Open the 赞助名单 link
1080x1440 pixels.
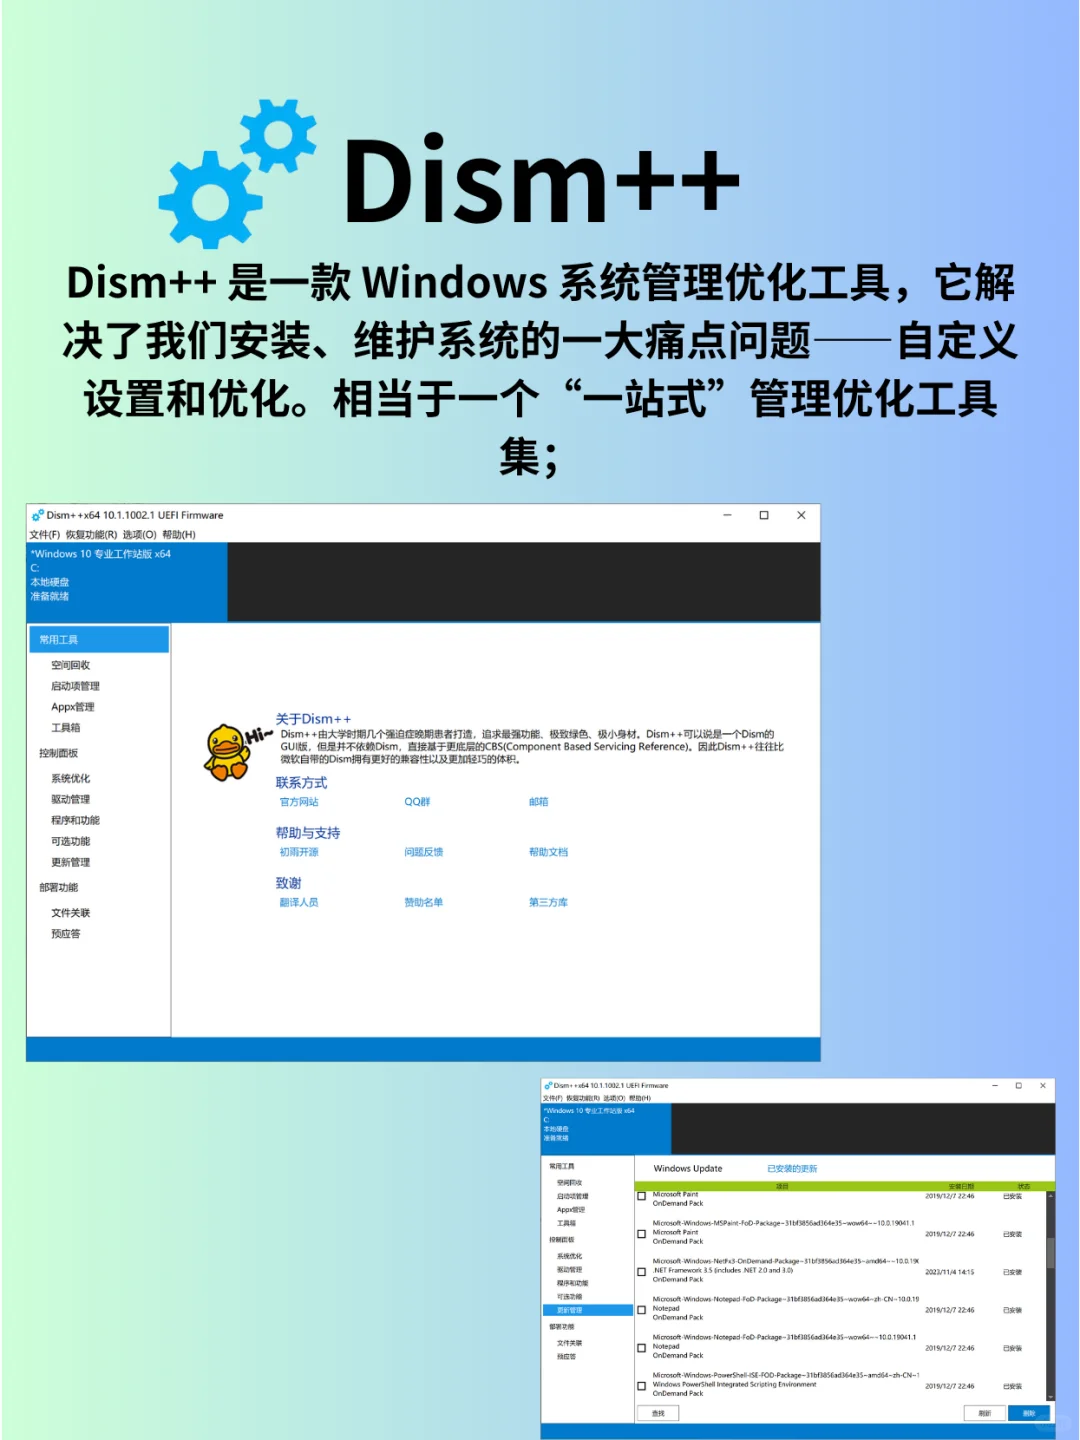423,902
